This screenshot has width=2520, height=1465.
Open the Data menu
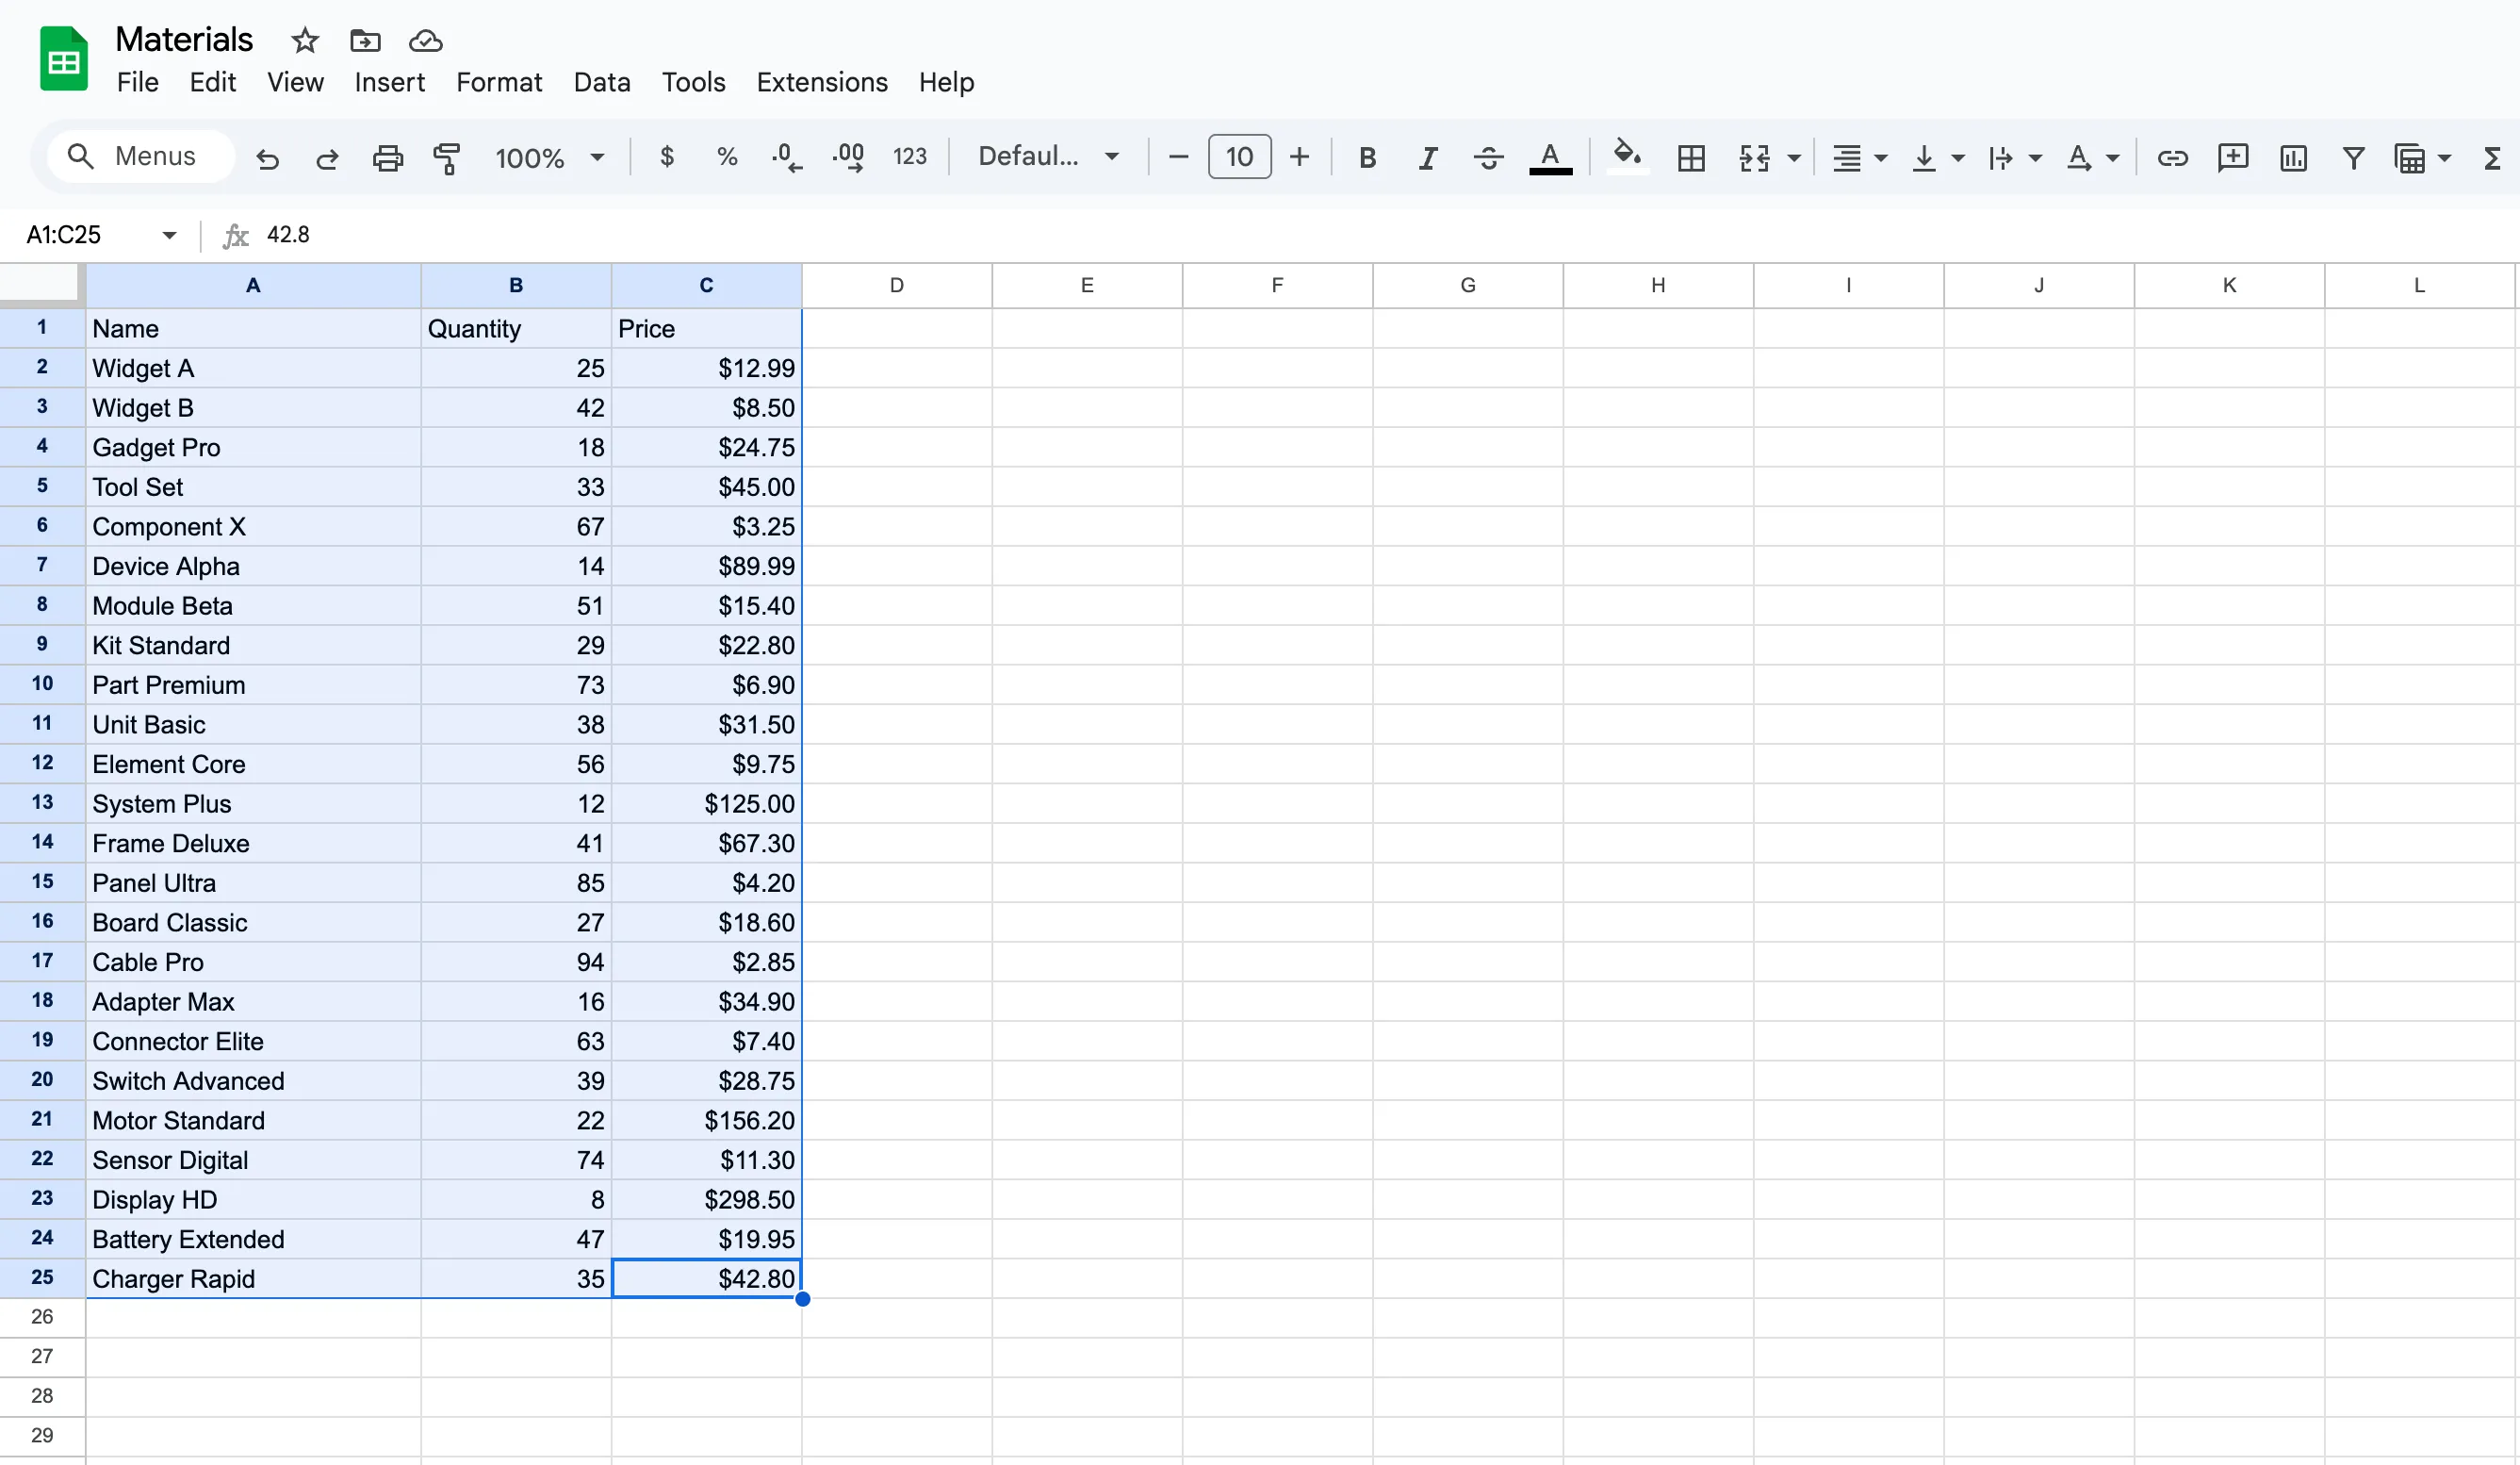601,82
